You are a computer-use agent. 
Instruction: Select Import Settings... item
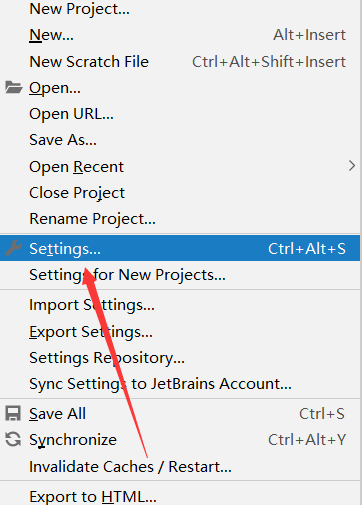tap(180, 305)
